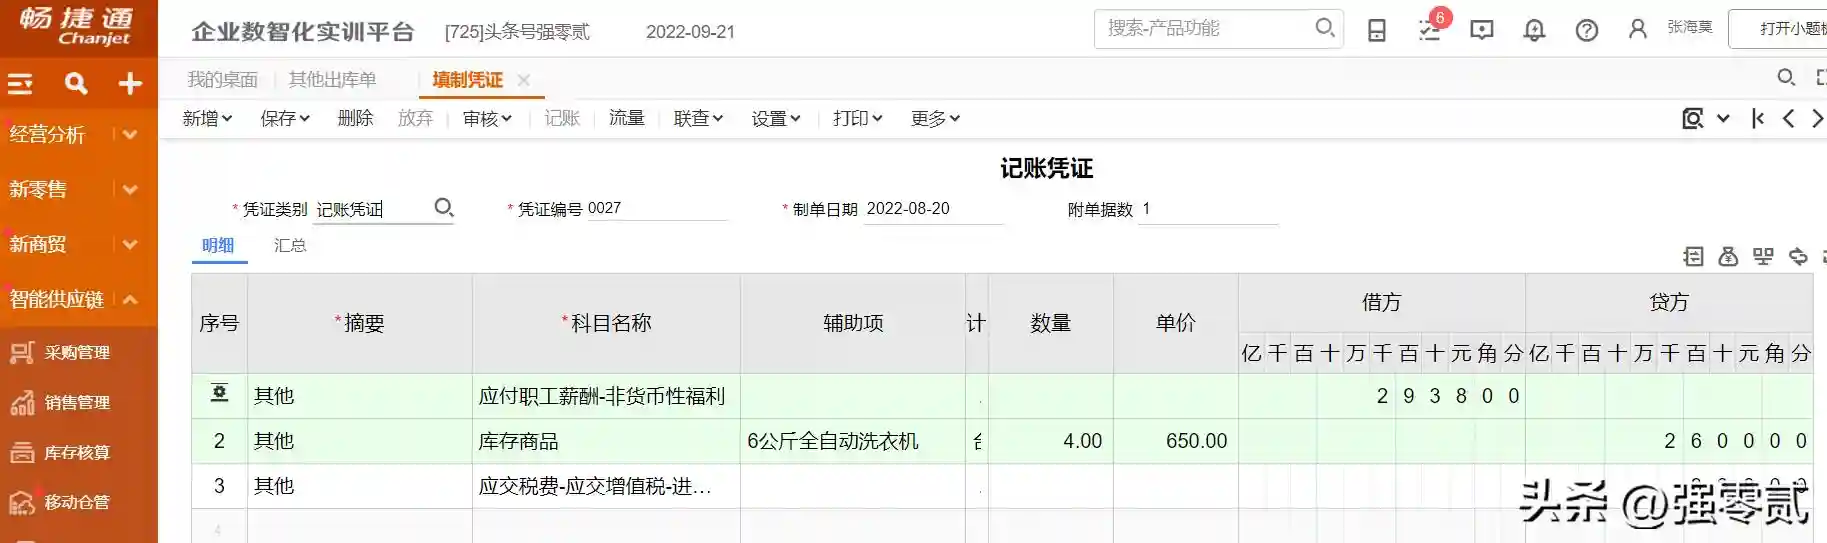The width and height of the screenshot is (1827, 543).
Task: Open 采购管理 in the sidebar
Action: (76, 353)
